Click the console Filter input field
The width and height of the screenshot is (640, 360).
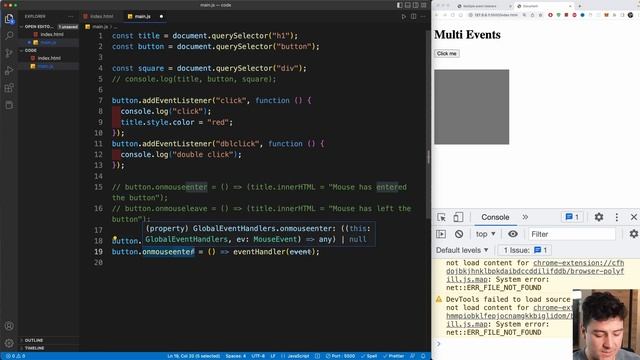pyautogui.click(x=571, y=234)
